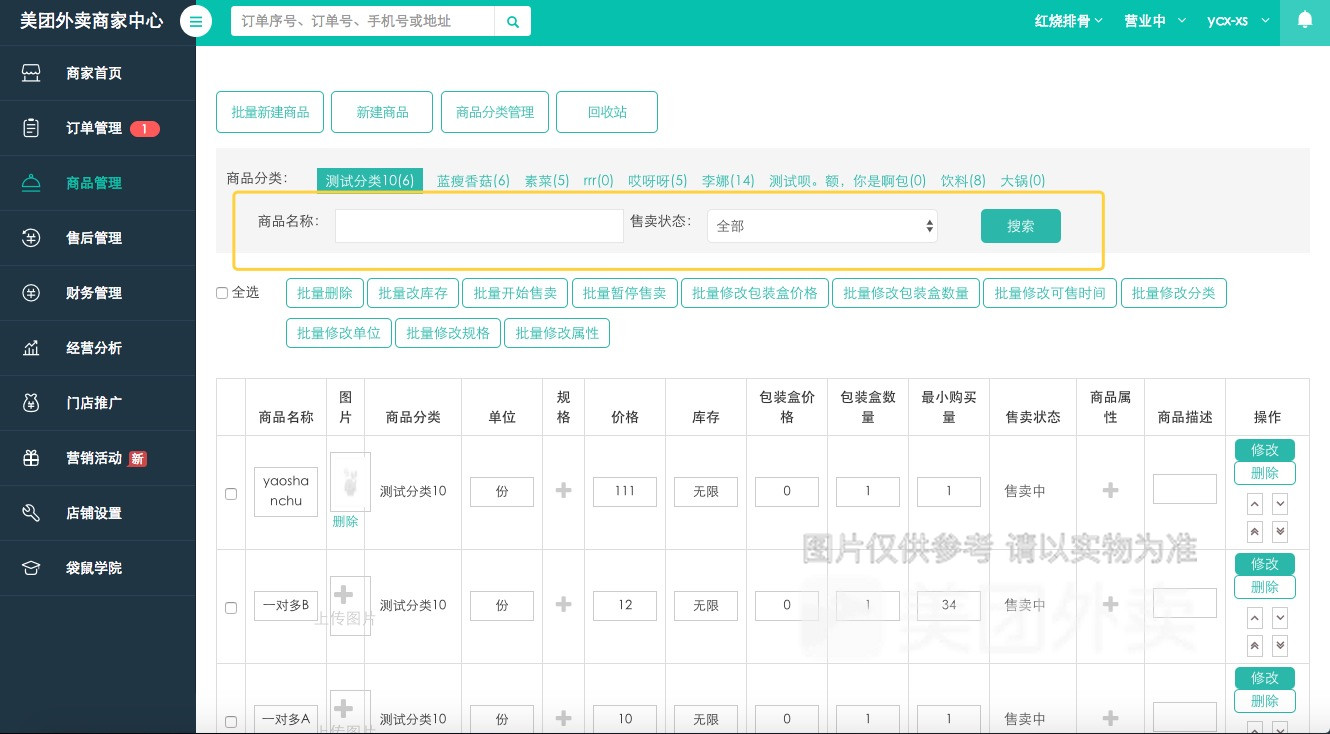The height and width of the screenshot is (734, 1330).
Task: Click the green 搜索 button
Action: [x=1021, y=226]
